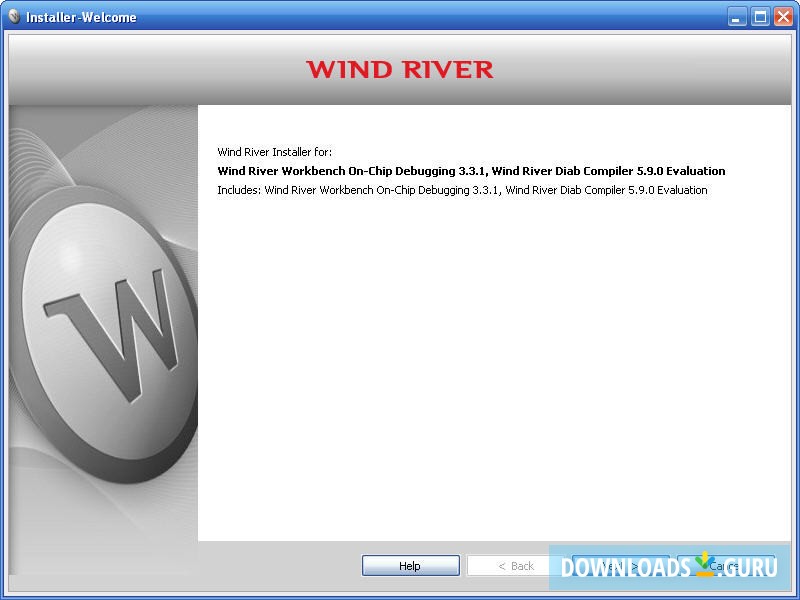Open the Help button
This screenshot has width=800, height=600.
click(410, 565)
